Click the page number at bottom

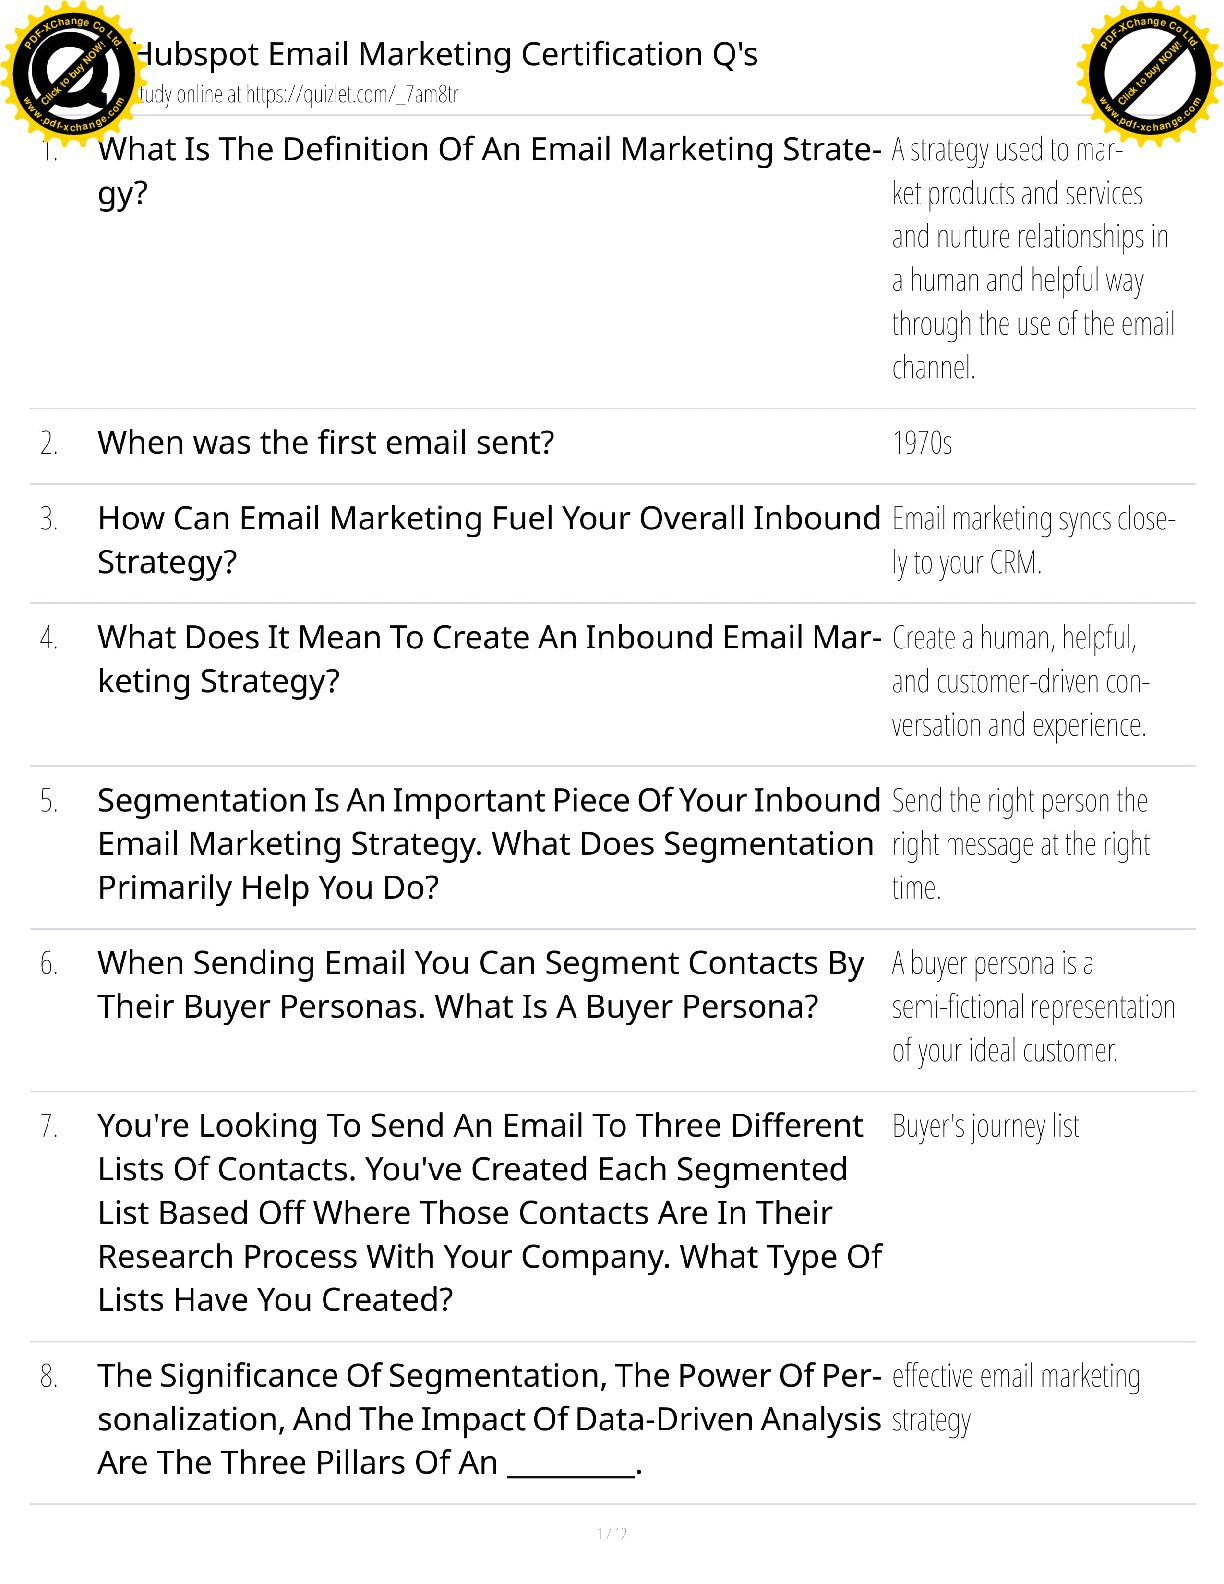(x=611, y=1533)
